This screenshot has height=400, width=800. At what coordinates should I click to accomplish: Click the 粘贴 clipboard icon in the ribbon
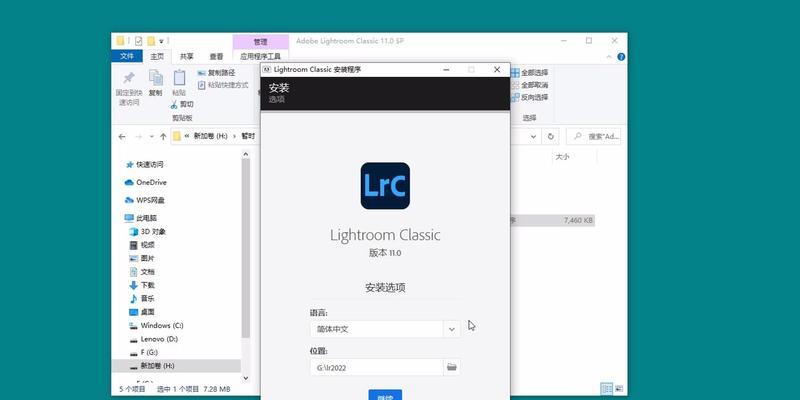click(x=179, y=78)
